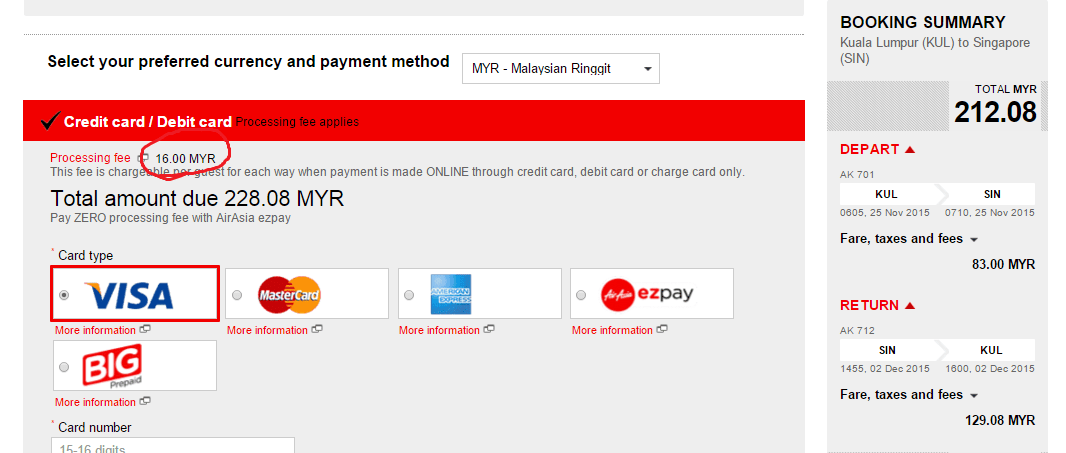Collapse the DEPART section arrow
The image size is (1066, 453).
tap(910, 150)
